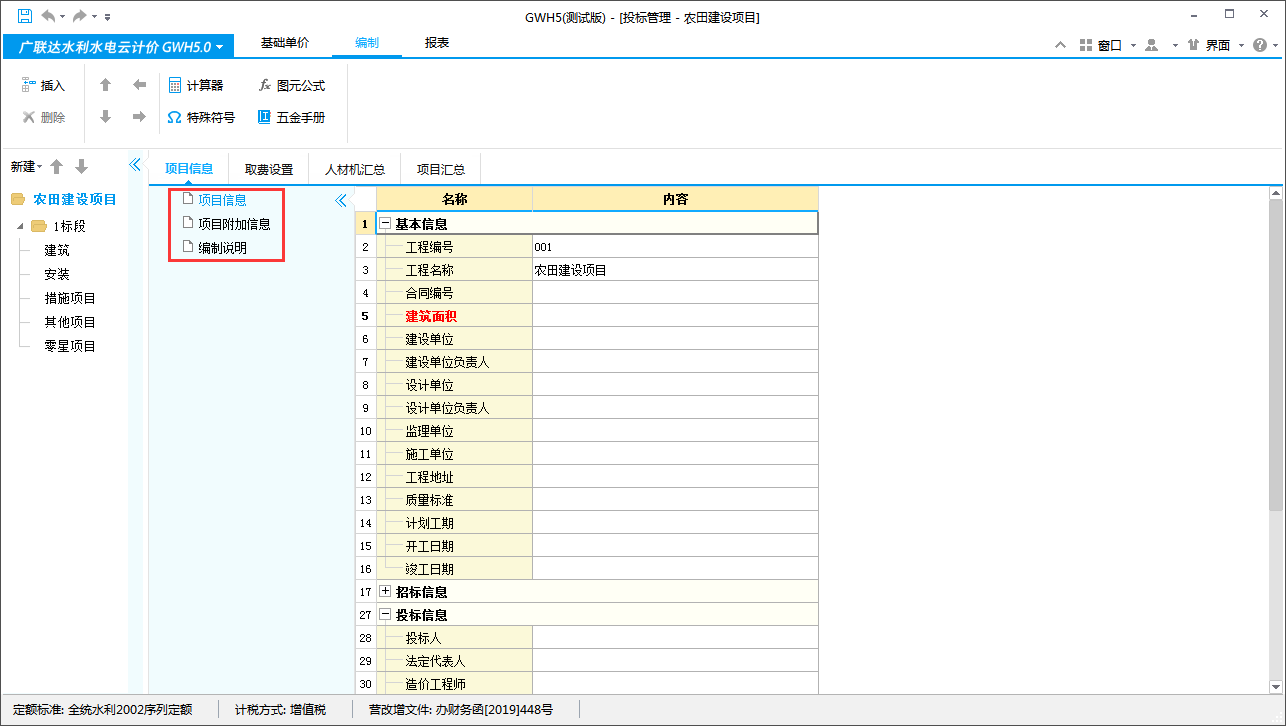Undo the last action
1286x726 pixels.
(x=48, y=16)
